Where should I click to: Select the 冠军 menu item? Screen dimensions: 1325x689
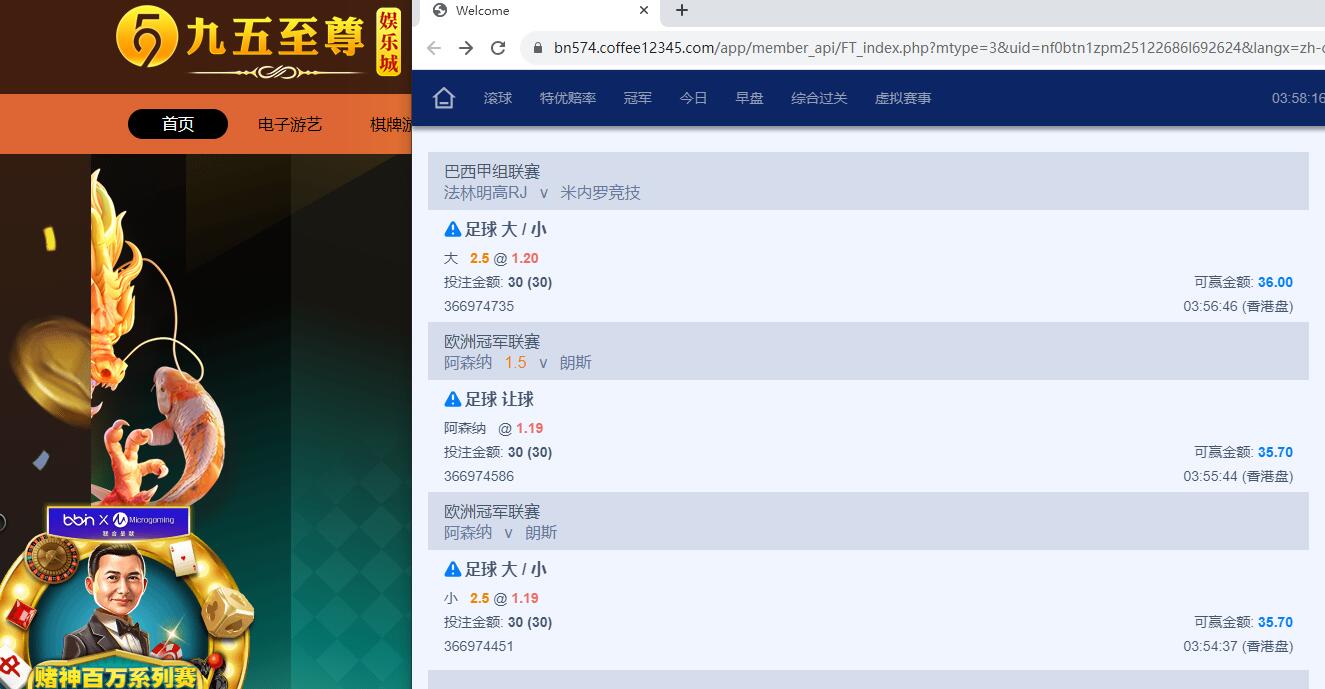point(638,98)
